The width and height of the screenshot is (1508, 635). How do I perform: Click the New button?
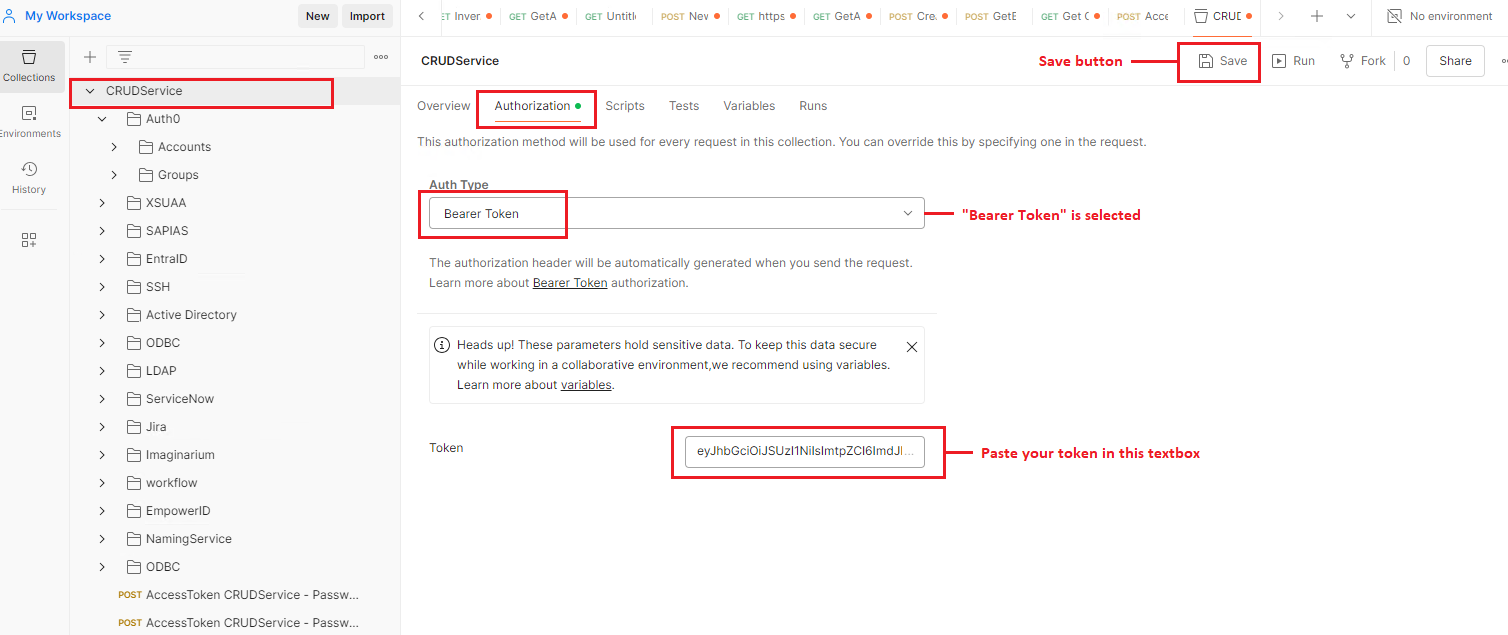pyautogui.click(x=318, y=16)
